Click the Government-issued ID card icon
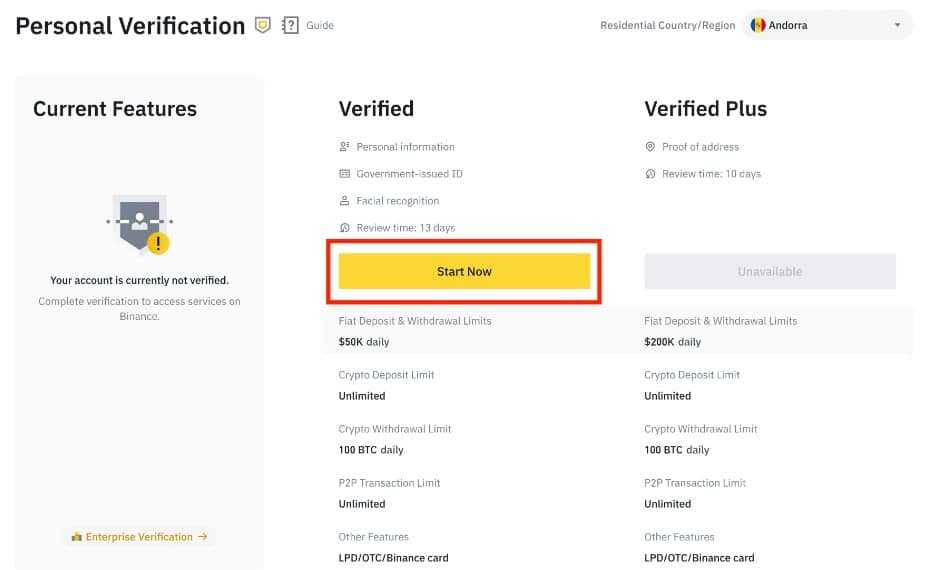This screenshot has width=938, height=570. click(345, 174)
